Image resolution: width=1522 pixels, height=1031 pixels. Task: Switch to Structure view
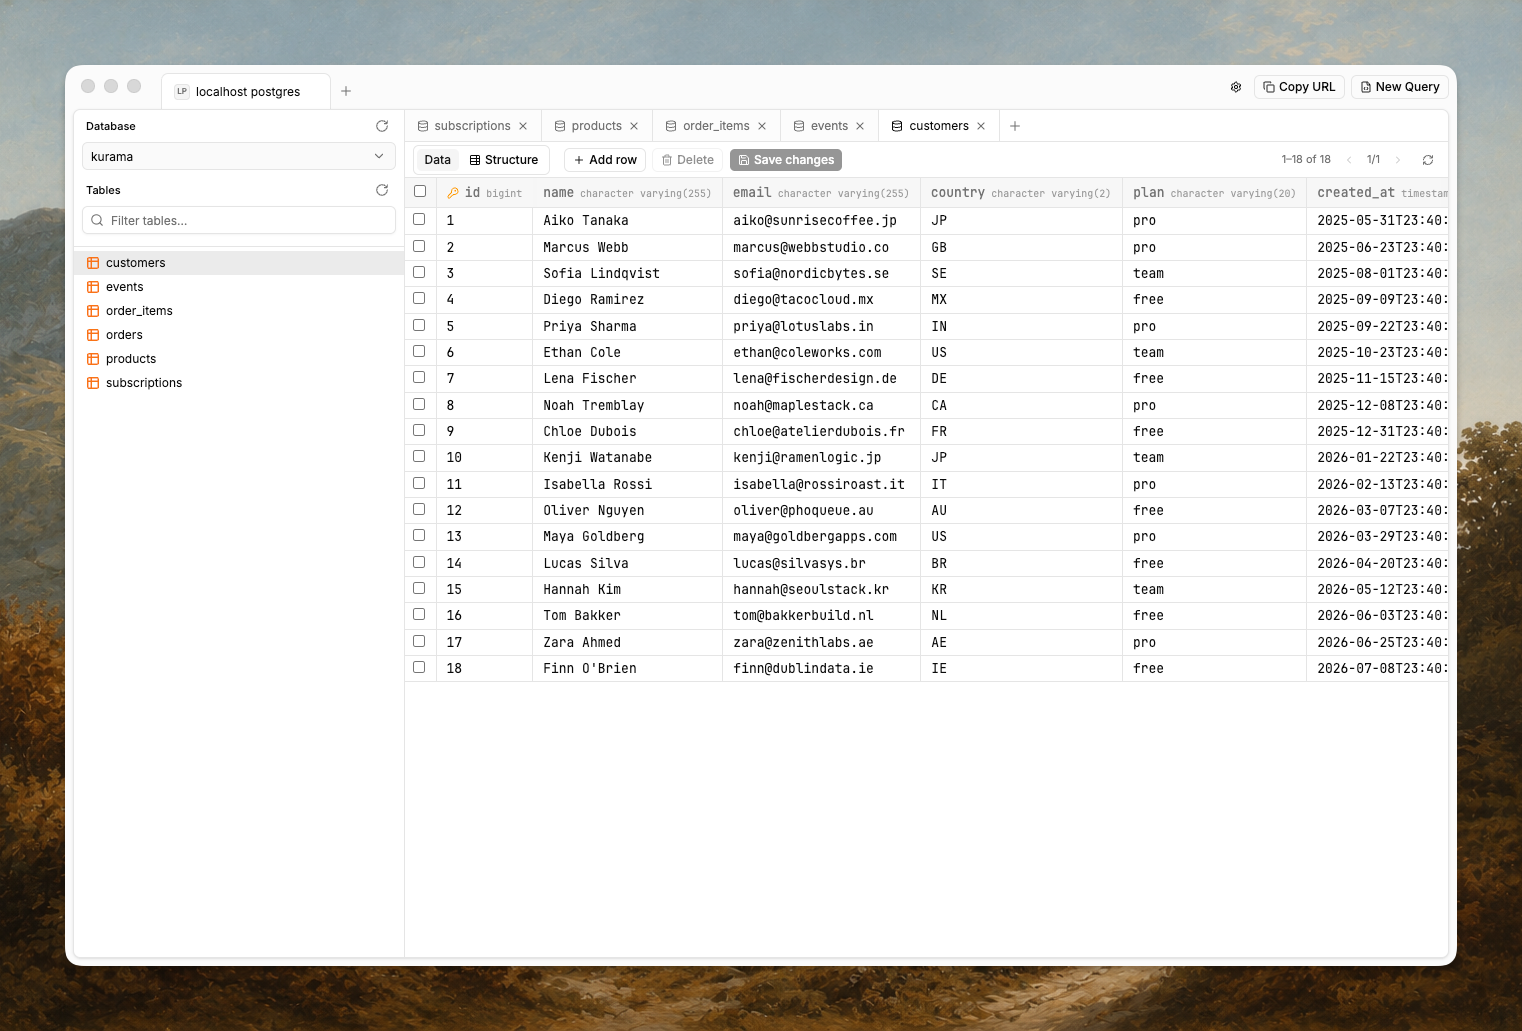click(x=504, y=160)
